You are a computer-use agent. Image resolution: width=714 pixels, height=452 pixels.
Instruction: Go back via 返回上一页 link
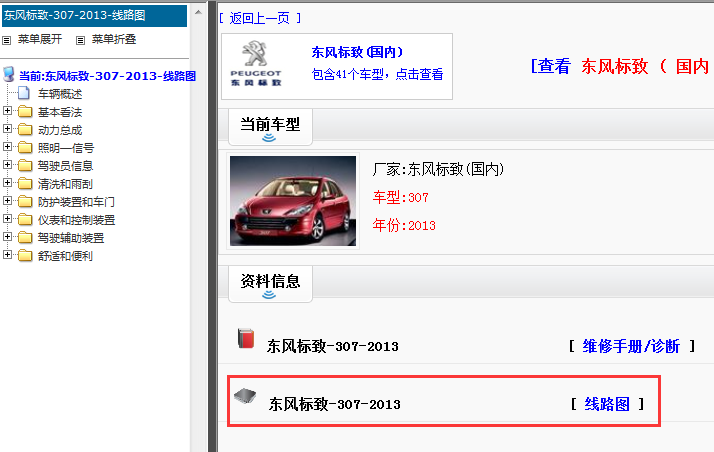[260, 18]
